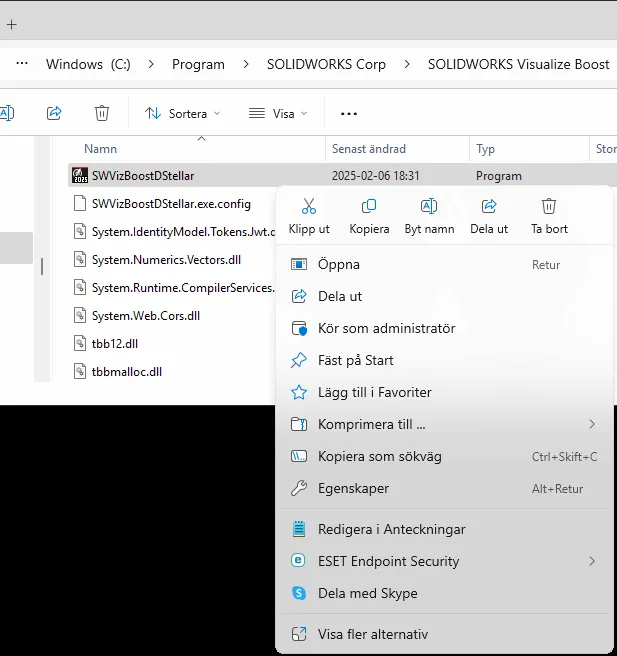The width and height of the screenshot is (617, 656).
Task: Expand chevron after Windows (C:) breadcrumb
Action: (151, 64)
